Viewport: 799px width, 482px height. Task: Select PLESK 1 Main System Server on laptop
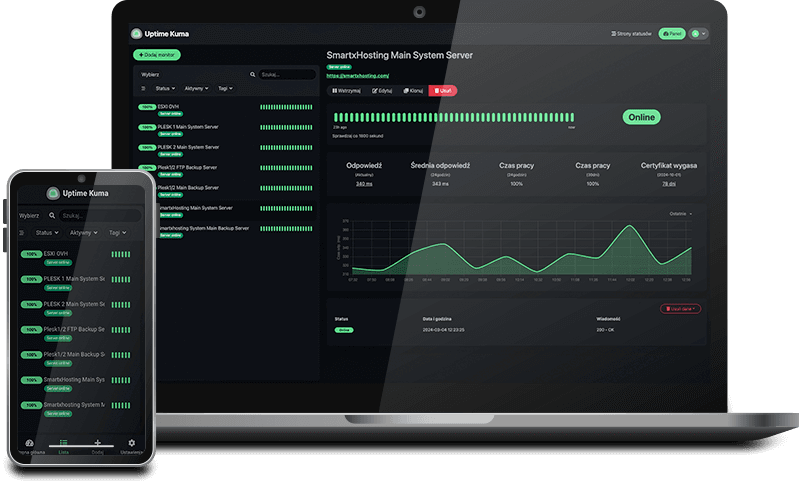(x=225, y=130)
